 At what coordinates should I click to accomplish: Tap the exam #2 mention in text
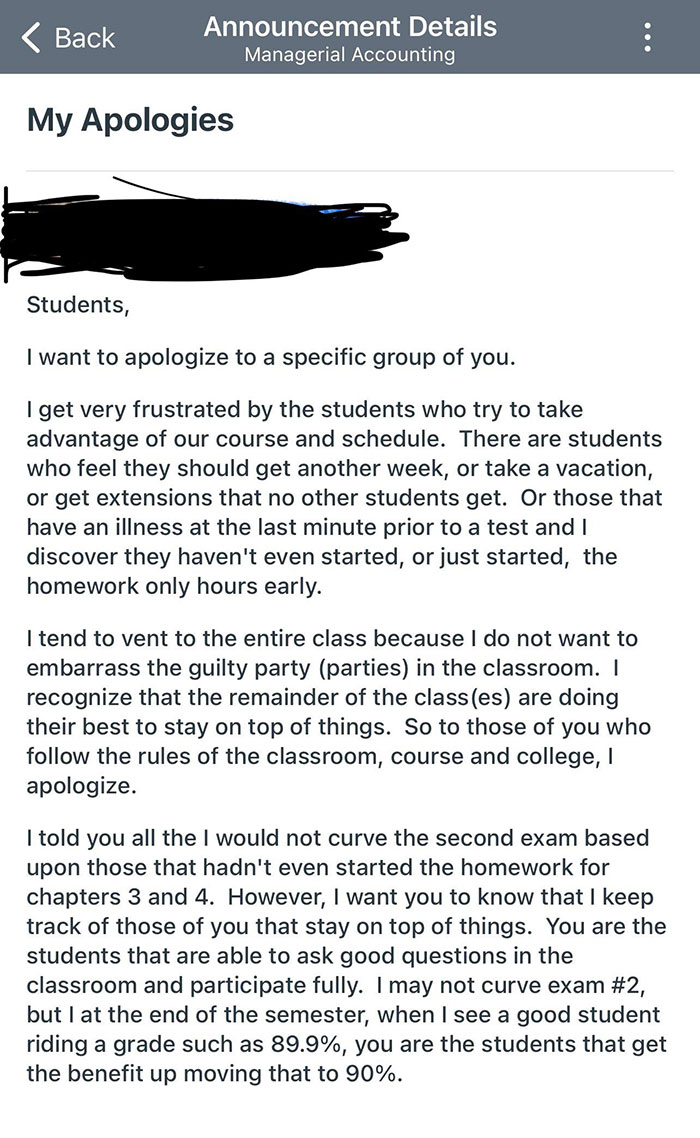click(x=613, y=986)
